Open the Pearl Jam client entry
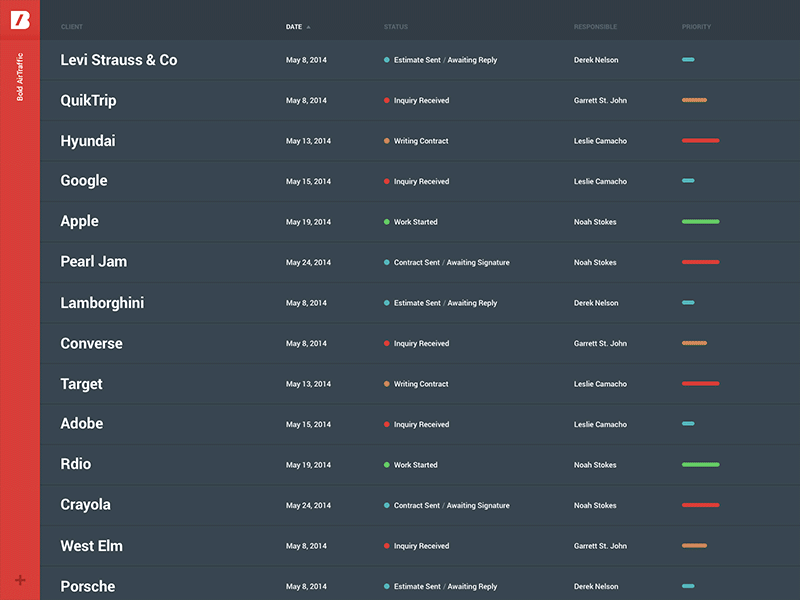Viewport: 800px width, 600px height. click(x=96, y=262)
